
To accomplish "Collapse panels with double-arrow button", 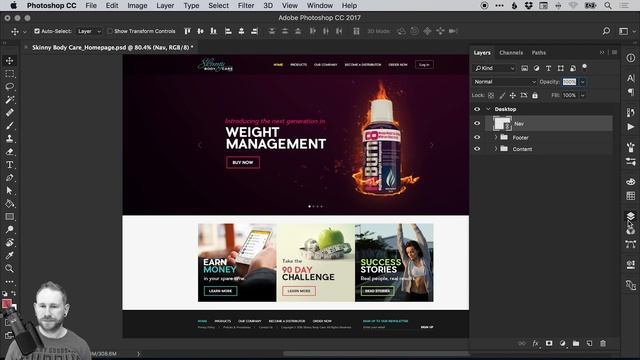I will 602,52.
